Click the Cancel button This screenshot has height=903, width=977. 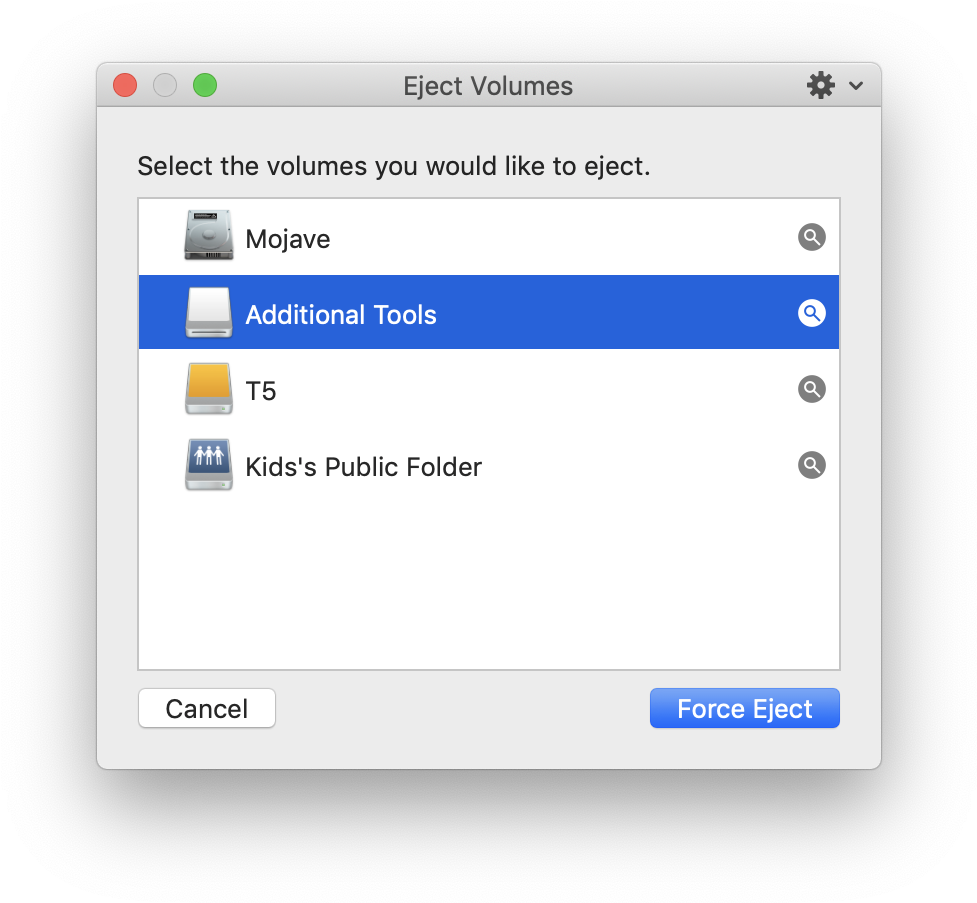(x=207, y=709)
